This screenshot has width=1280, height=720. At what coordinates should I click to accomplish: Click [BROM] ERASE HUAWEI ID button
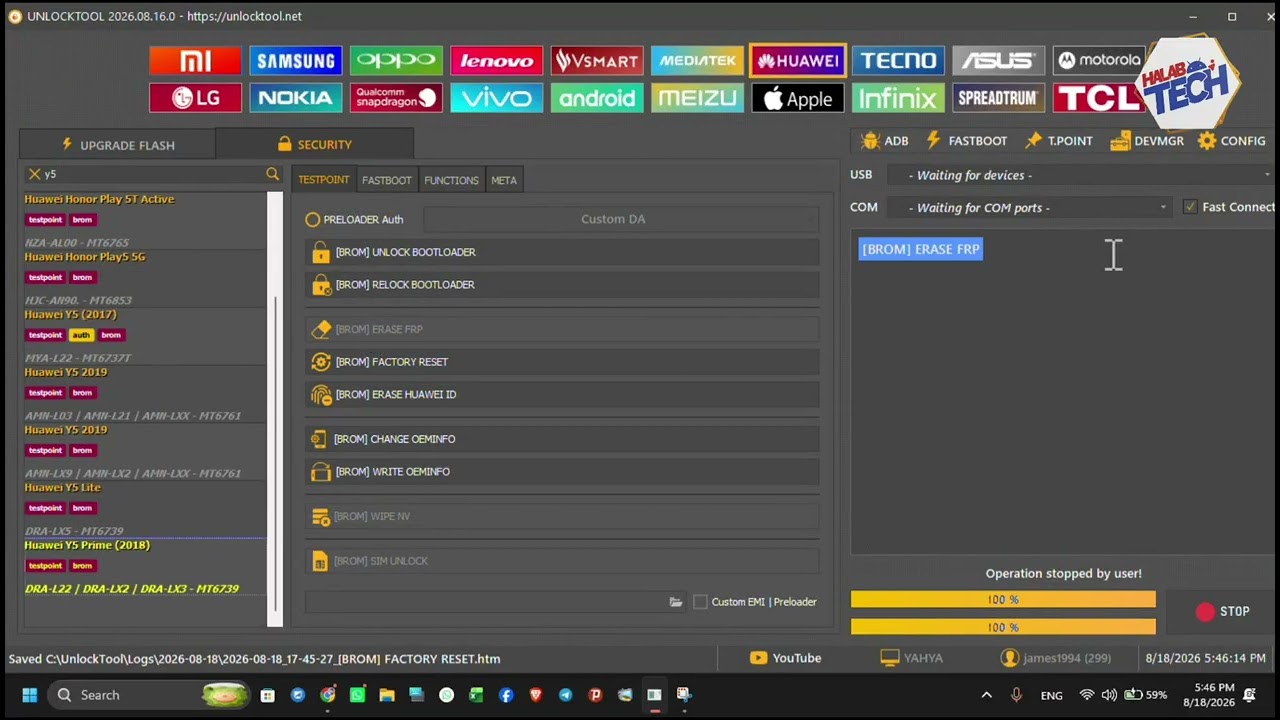click(562, 395)
